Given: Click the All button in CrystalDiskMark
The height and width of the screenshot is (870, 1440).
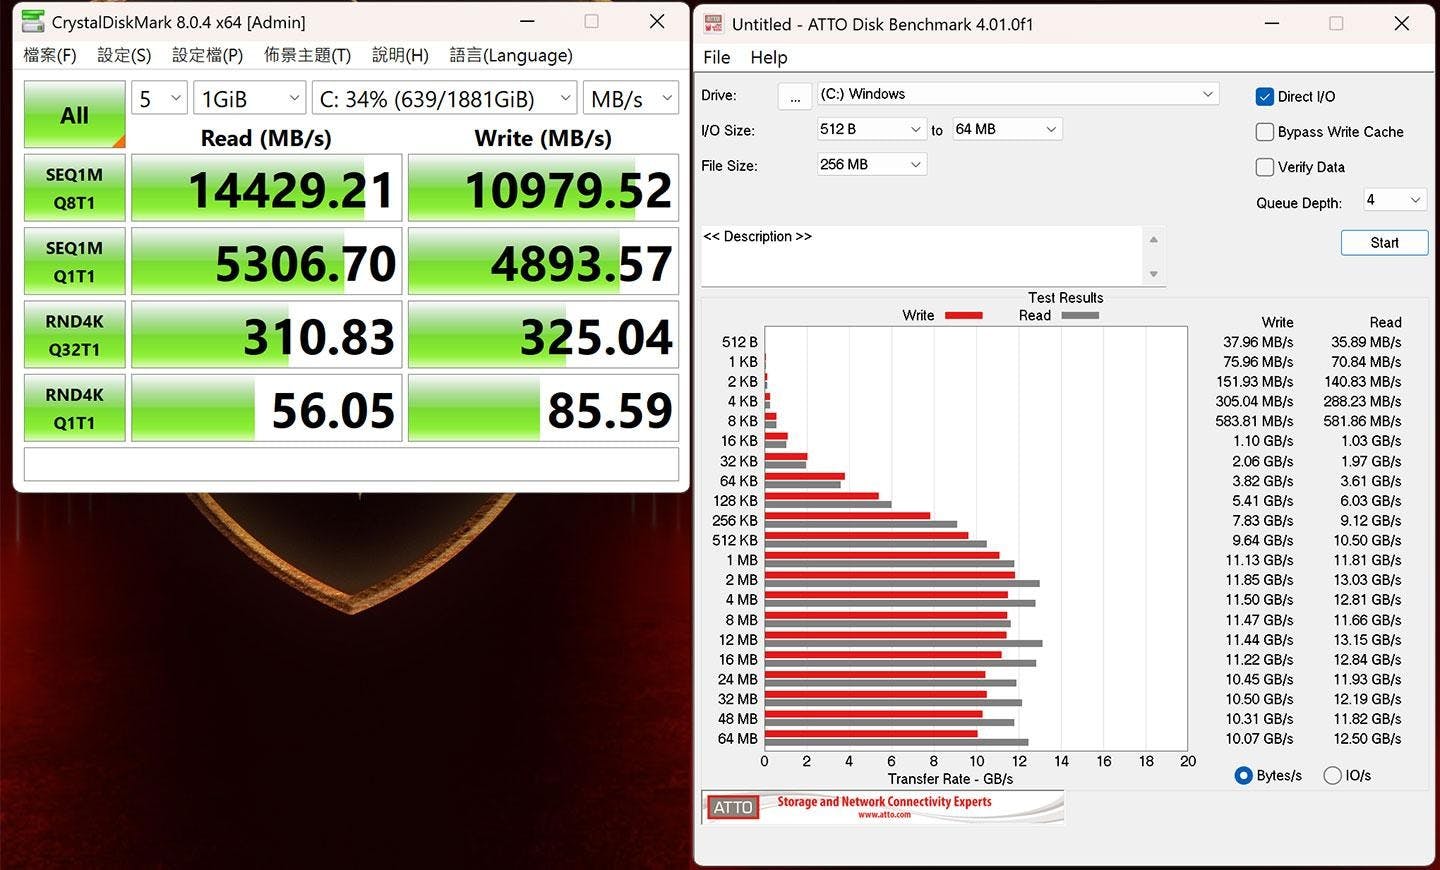Looking at the screenshot, I should click(x=75, y=114).
